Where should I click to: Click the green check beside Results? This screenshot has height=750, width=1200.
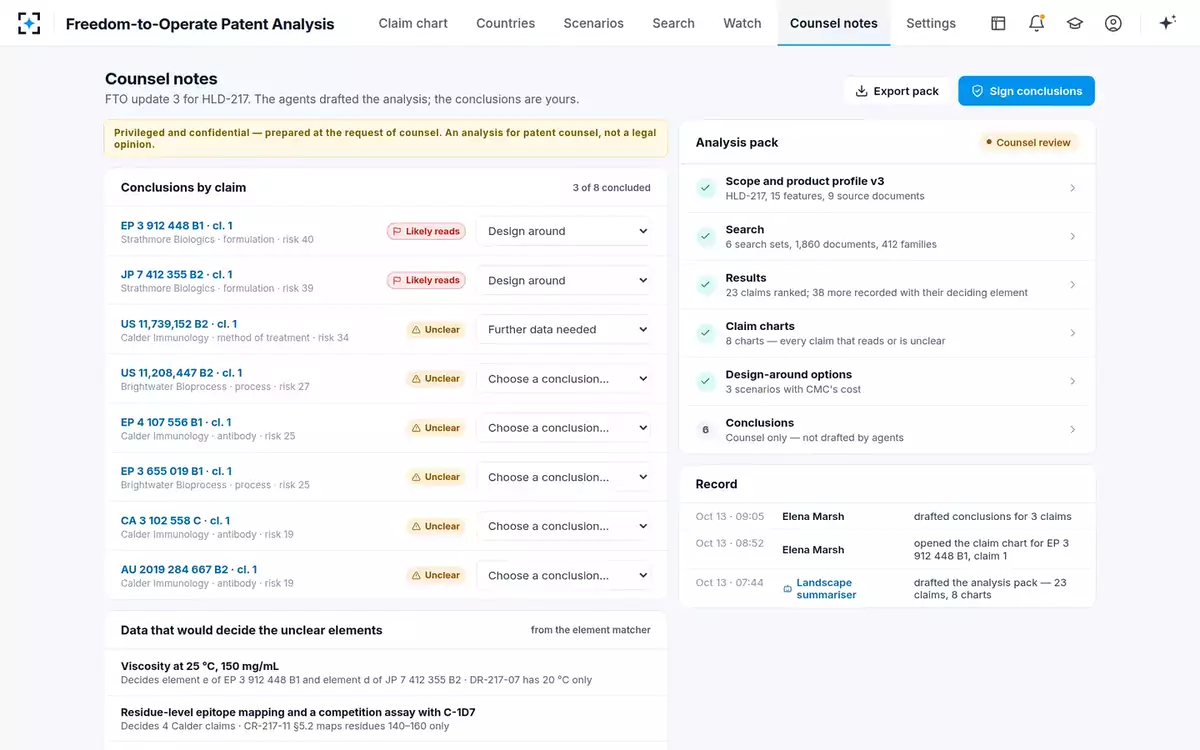706,285
